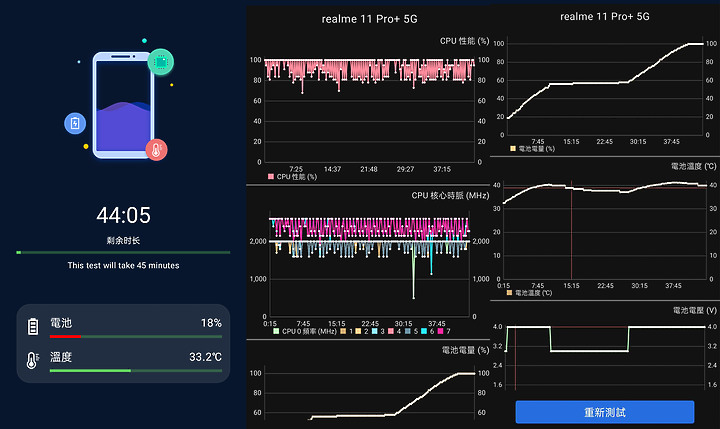Viewport: 720px width, 429px height.
Task: Tap the blue 重新測試 retest button
Action: coord(605,412)
